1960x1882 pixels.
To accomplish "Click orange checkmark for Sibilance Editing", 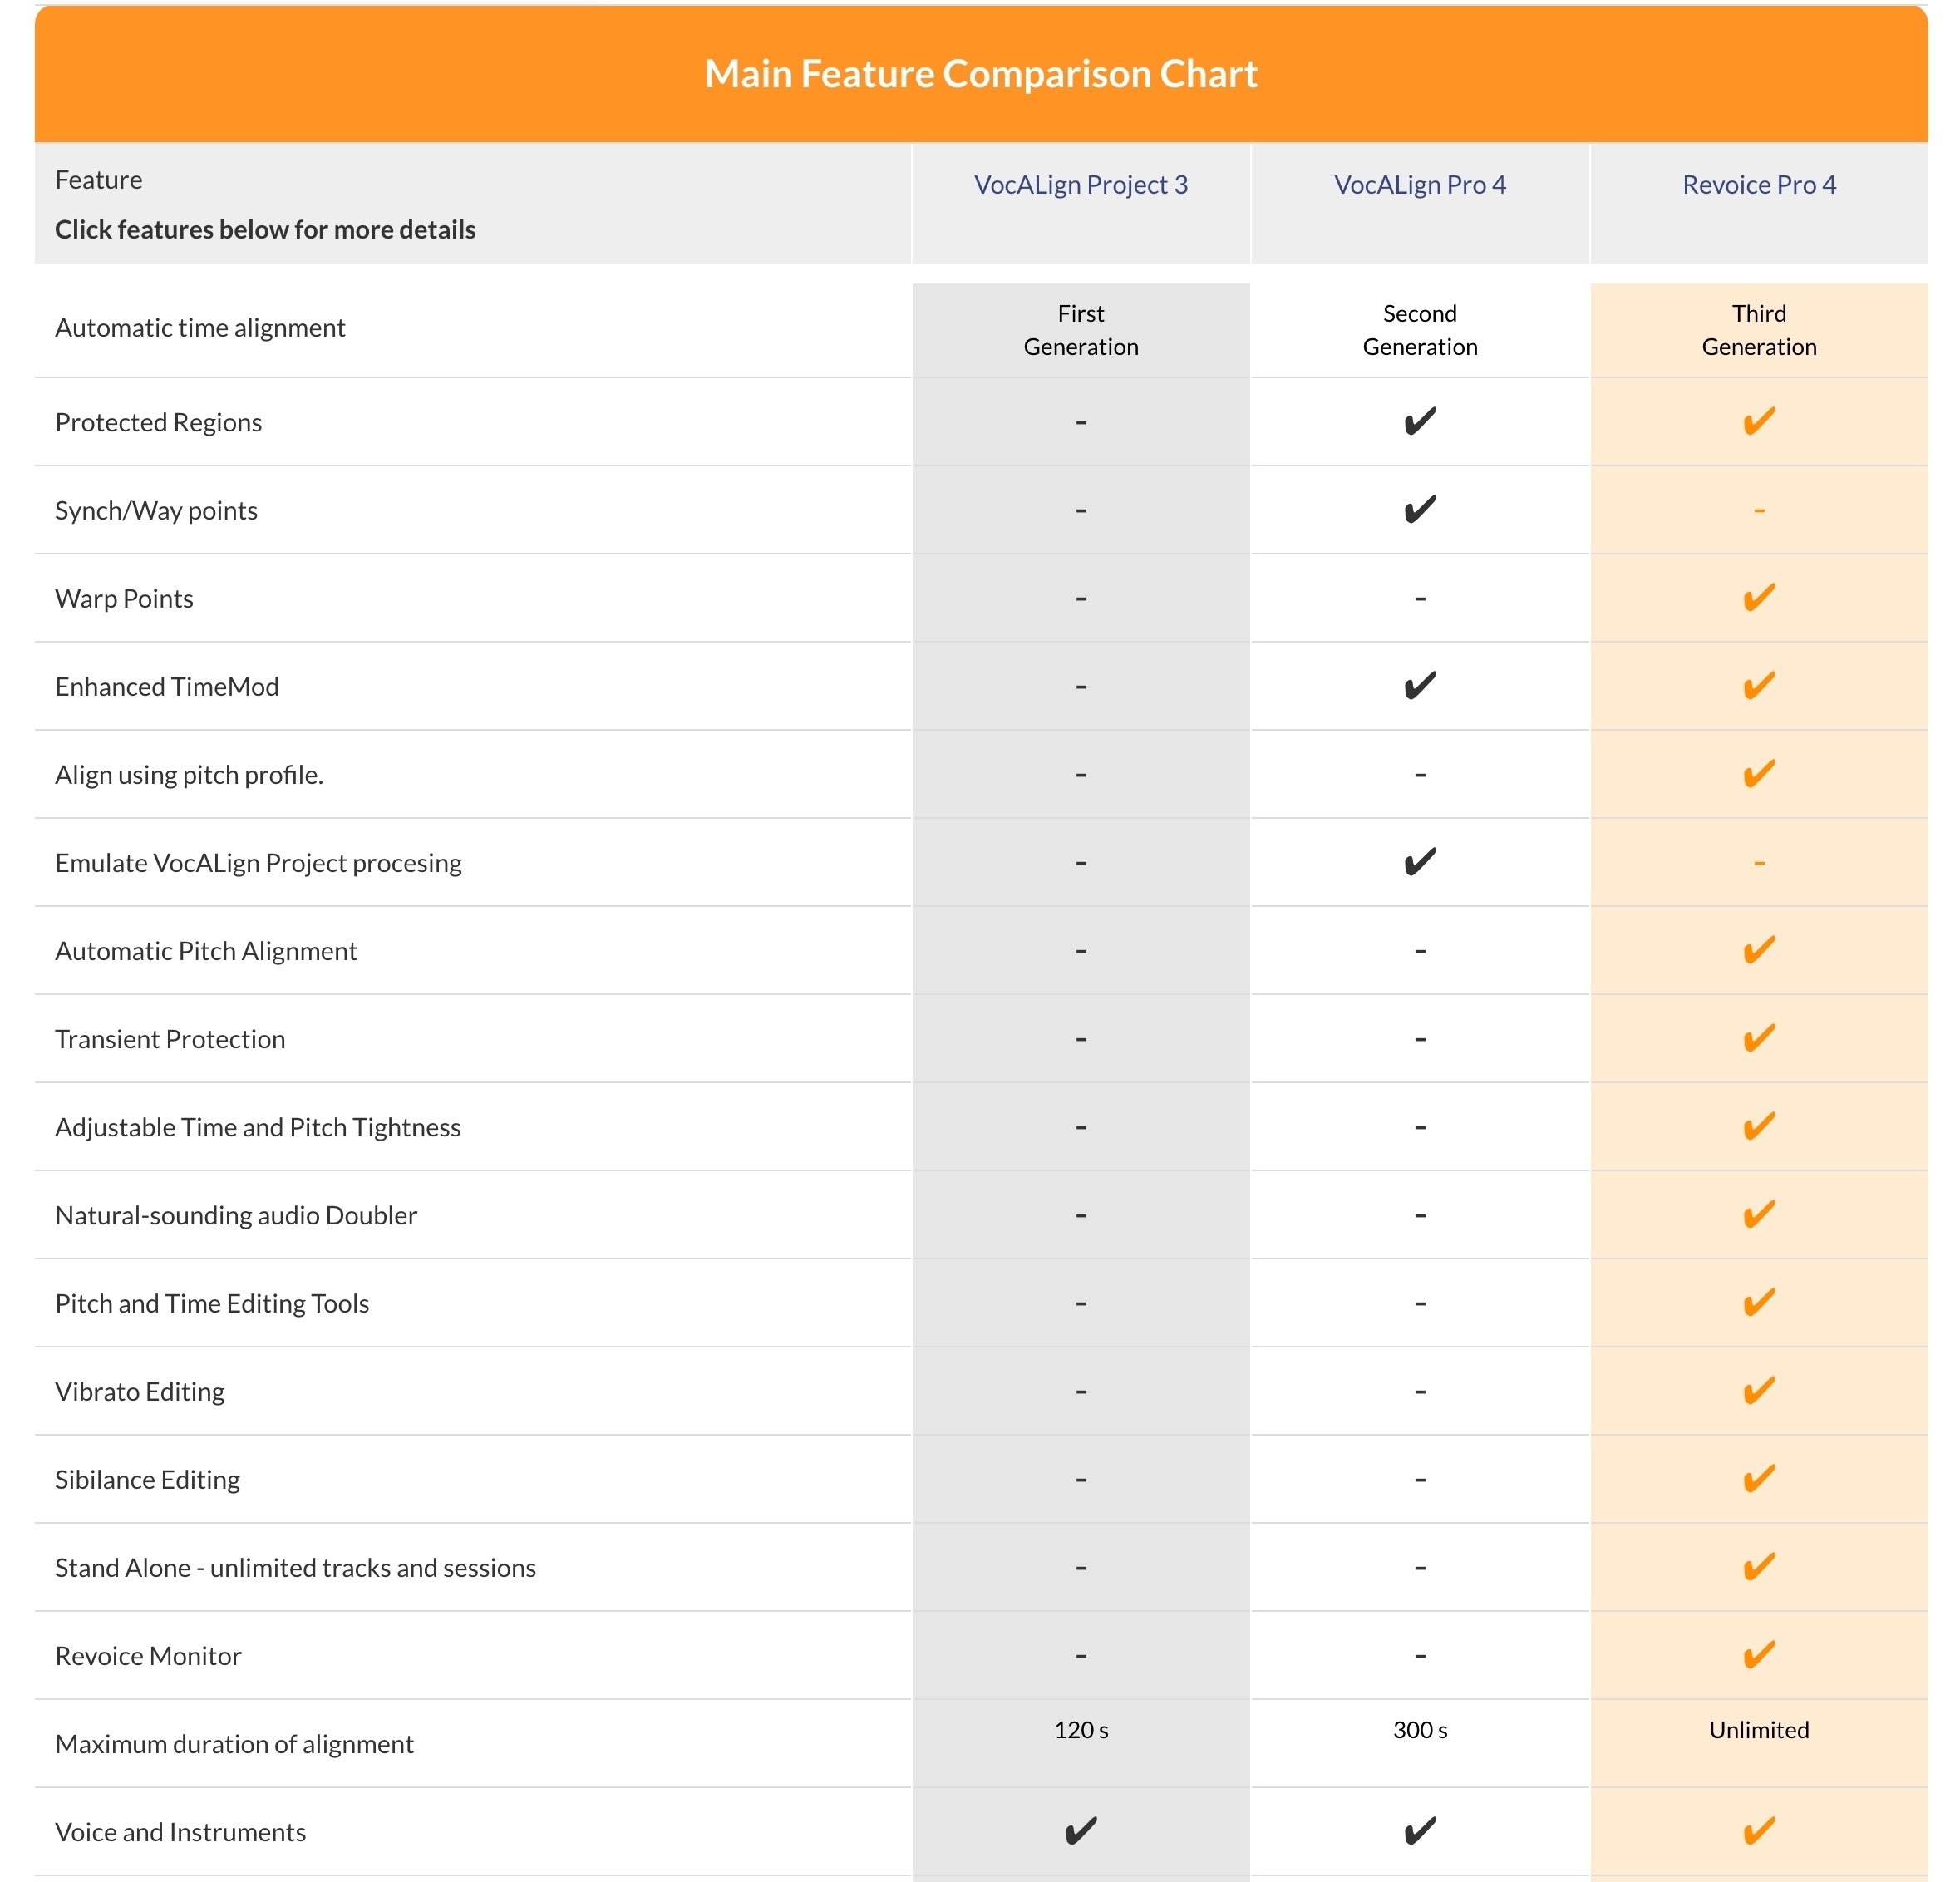I will [x=1758, y=1479].
